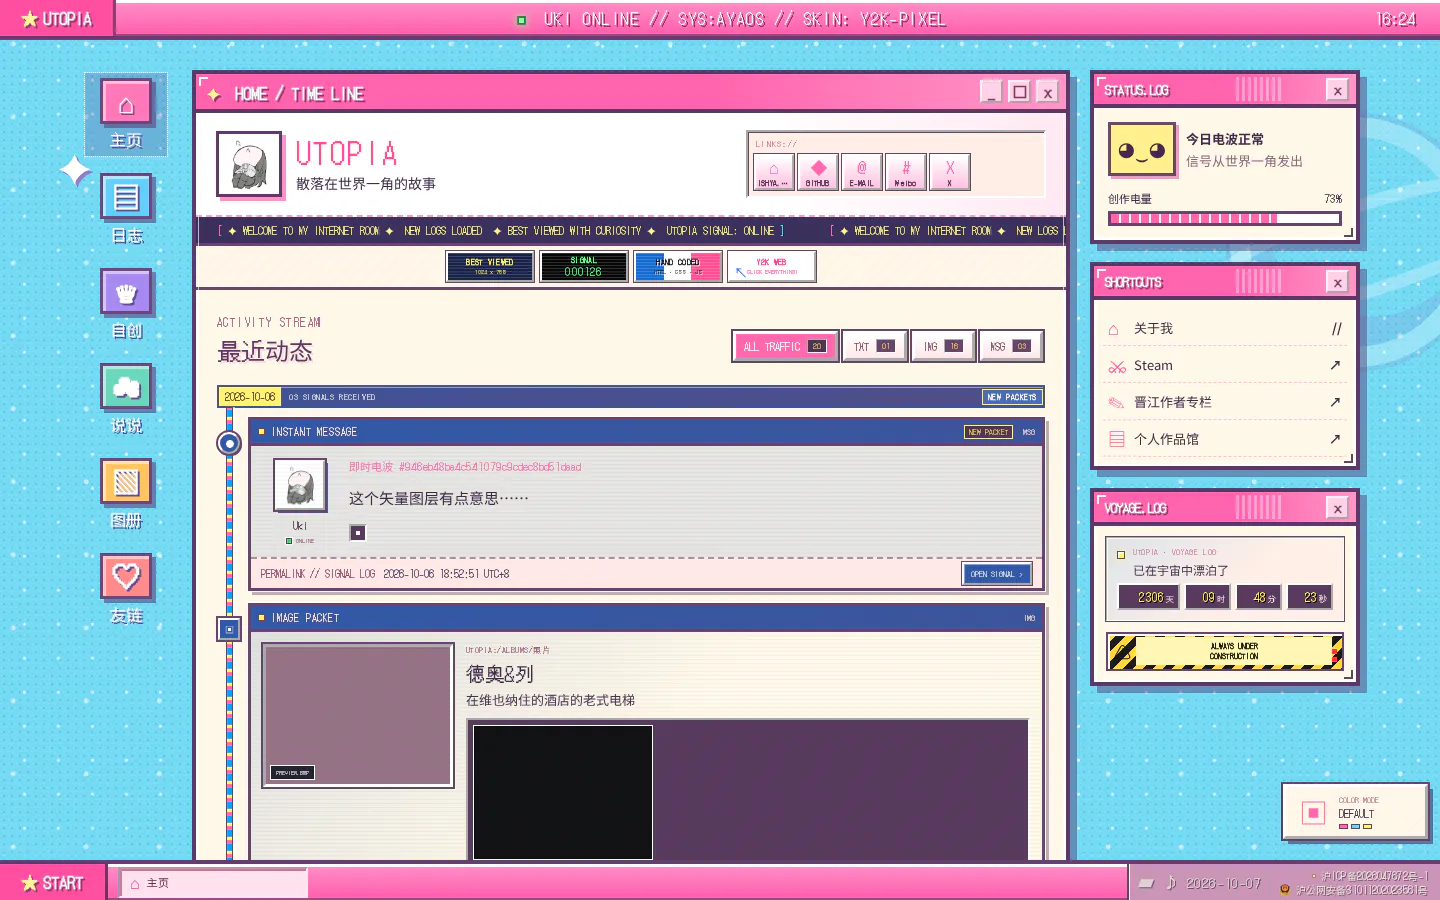Click the yellow smiley face in Status Log
Image resolution: width=1440 pixels, height=900 pixels.
point(1141,150)
